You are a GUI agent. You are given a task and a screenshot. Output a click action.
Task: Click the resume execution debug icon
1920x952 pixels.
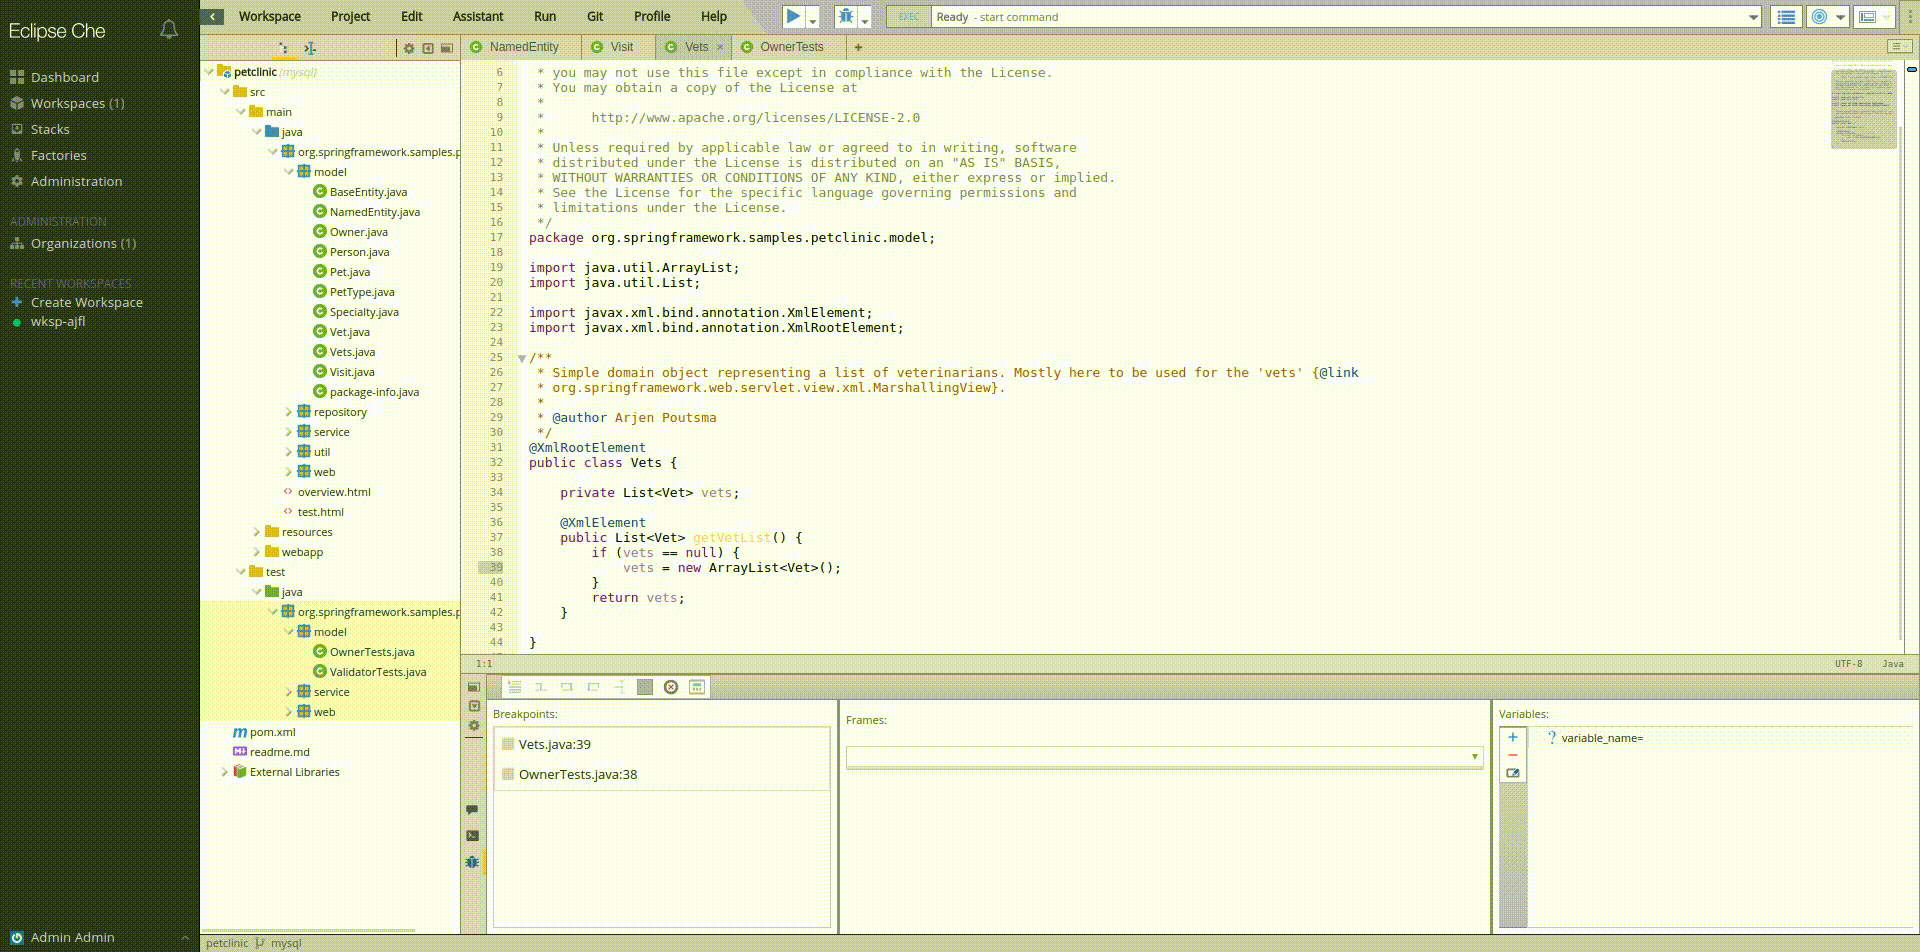514,687
